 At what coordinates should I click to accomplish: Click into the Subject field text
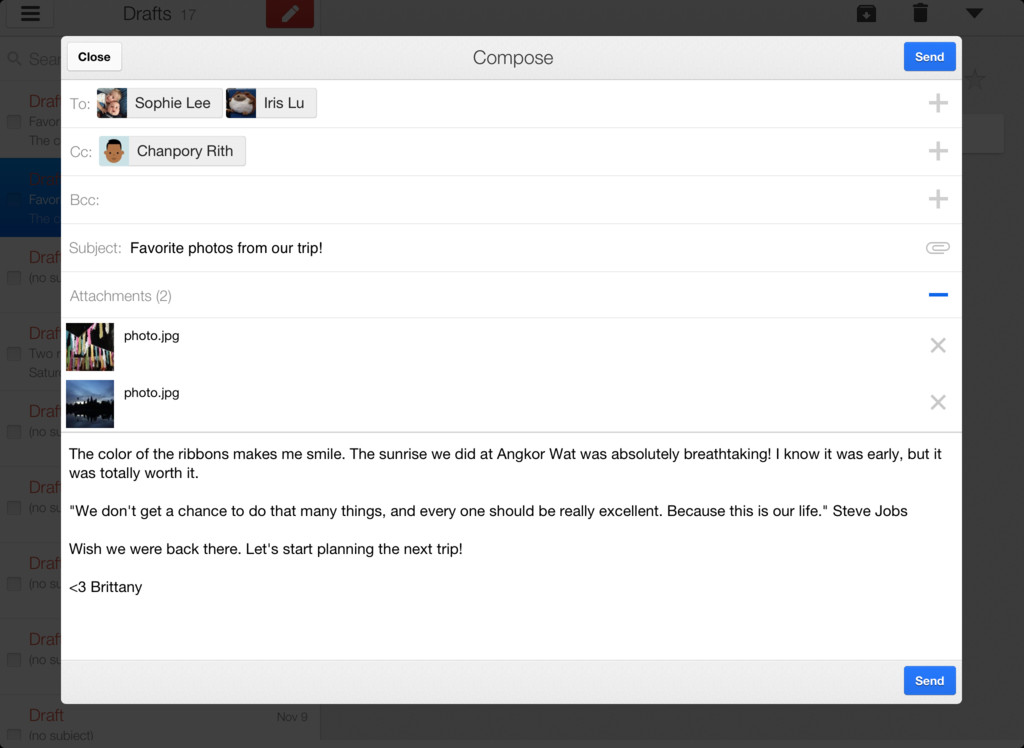pos(226,248)
